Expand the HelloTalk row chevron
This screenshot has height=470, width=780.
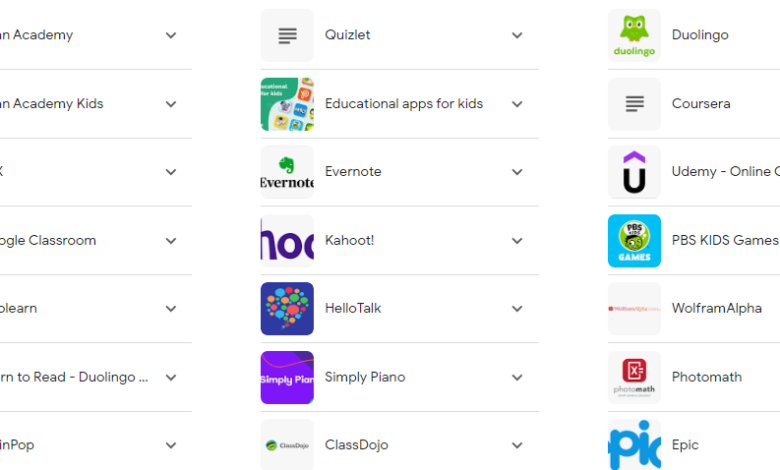pyautogui.click(x=517, y=309)
